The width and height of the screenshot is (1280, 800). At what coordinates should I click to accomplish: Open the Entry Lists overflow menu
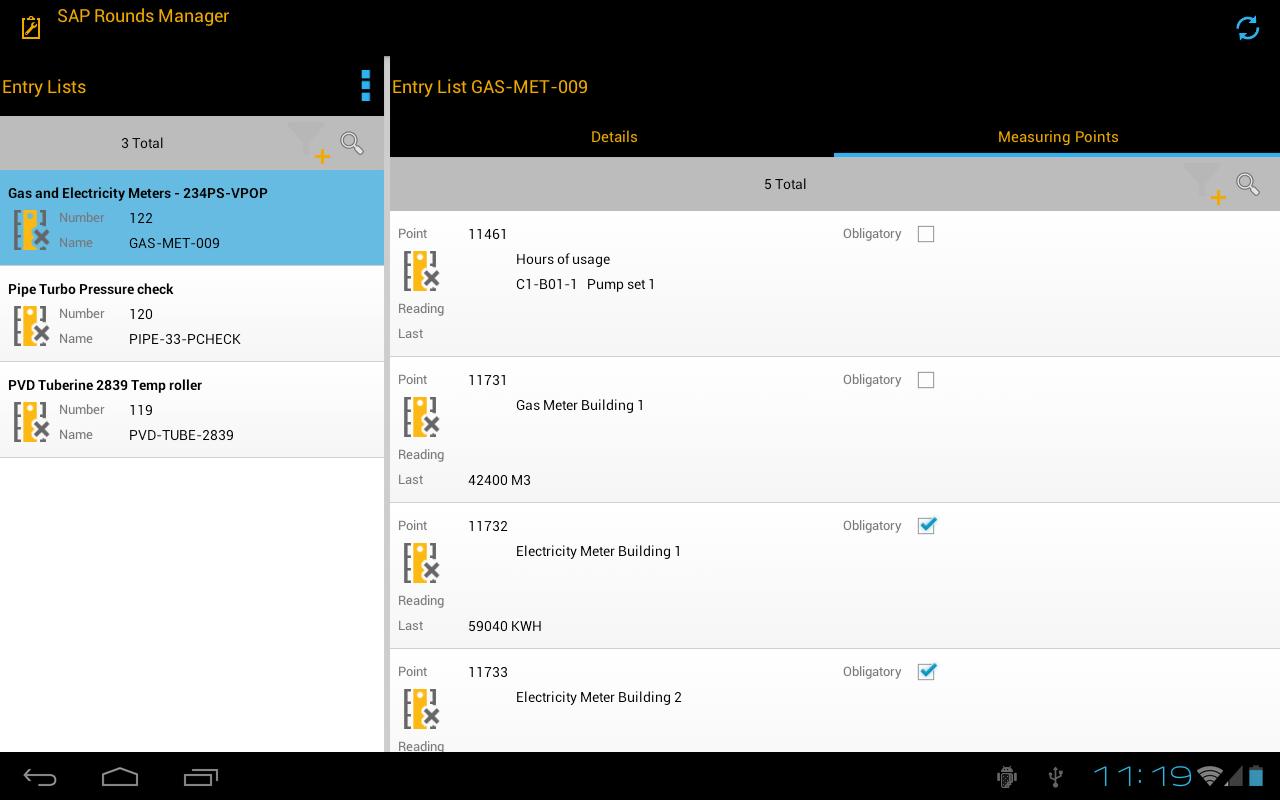[366, 86]
